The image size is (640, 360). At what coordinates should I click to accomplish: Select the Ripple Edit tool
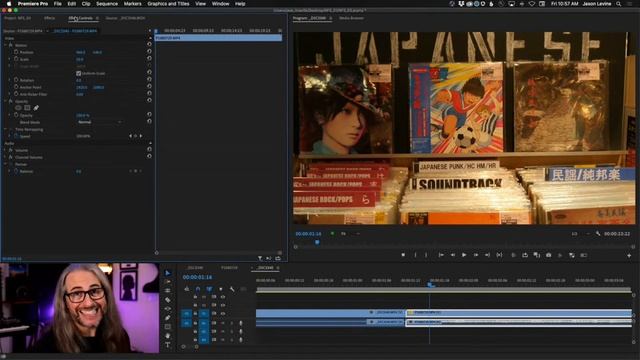[168, 291]
